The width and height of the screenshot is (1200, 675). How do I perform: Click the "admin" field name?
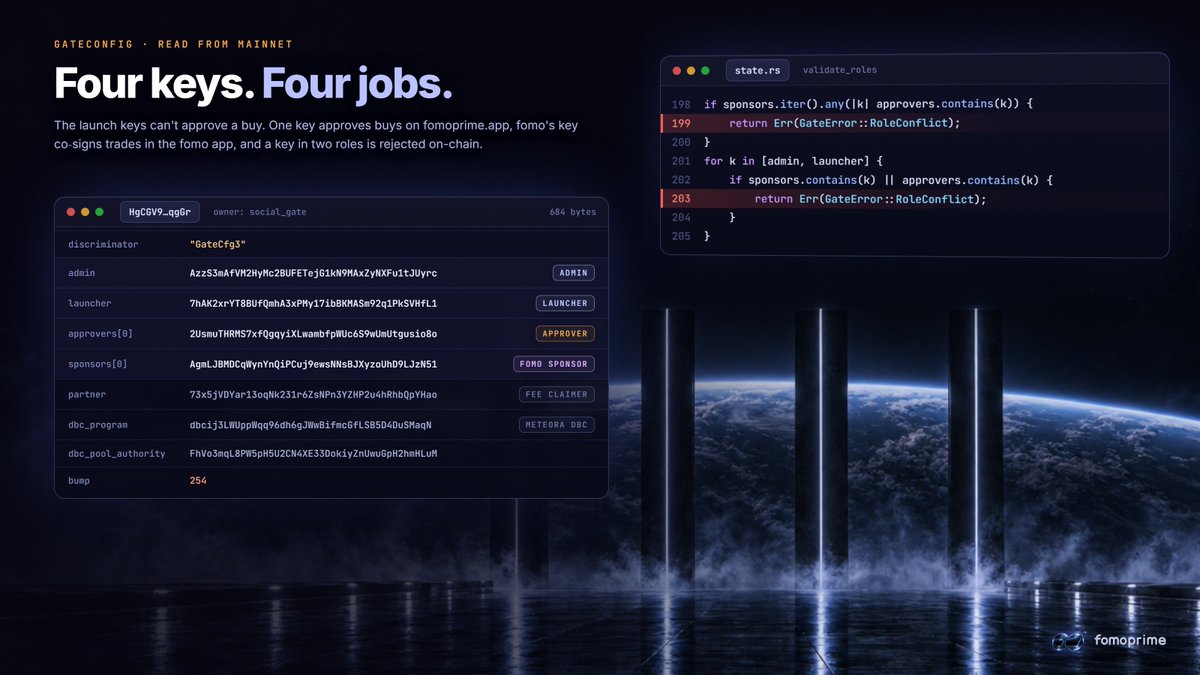tap(82, 273)
